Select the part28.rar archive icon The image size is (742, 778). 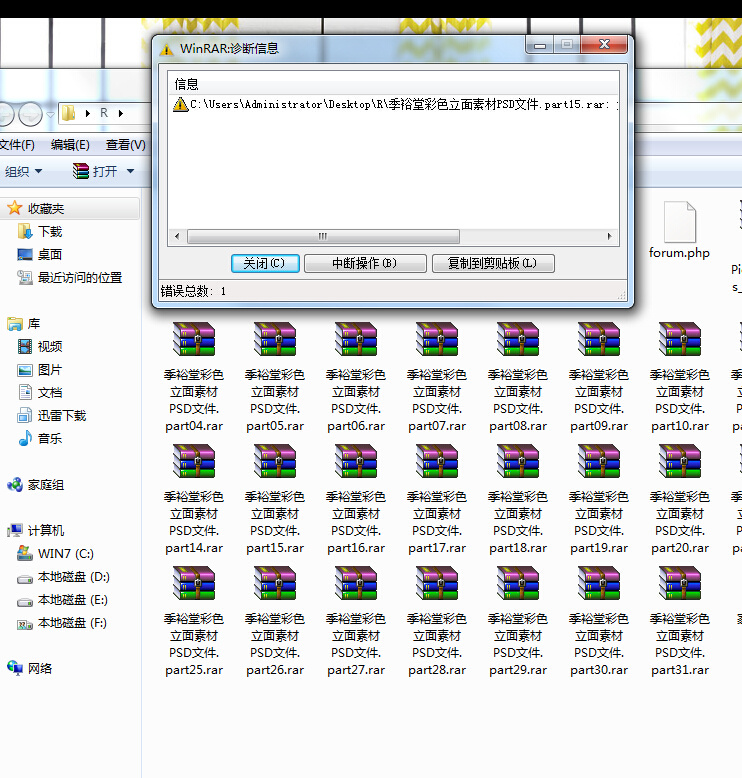(437, 585)
